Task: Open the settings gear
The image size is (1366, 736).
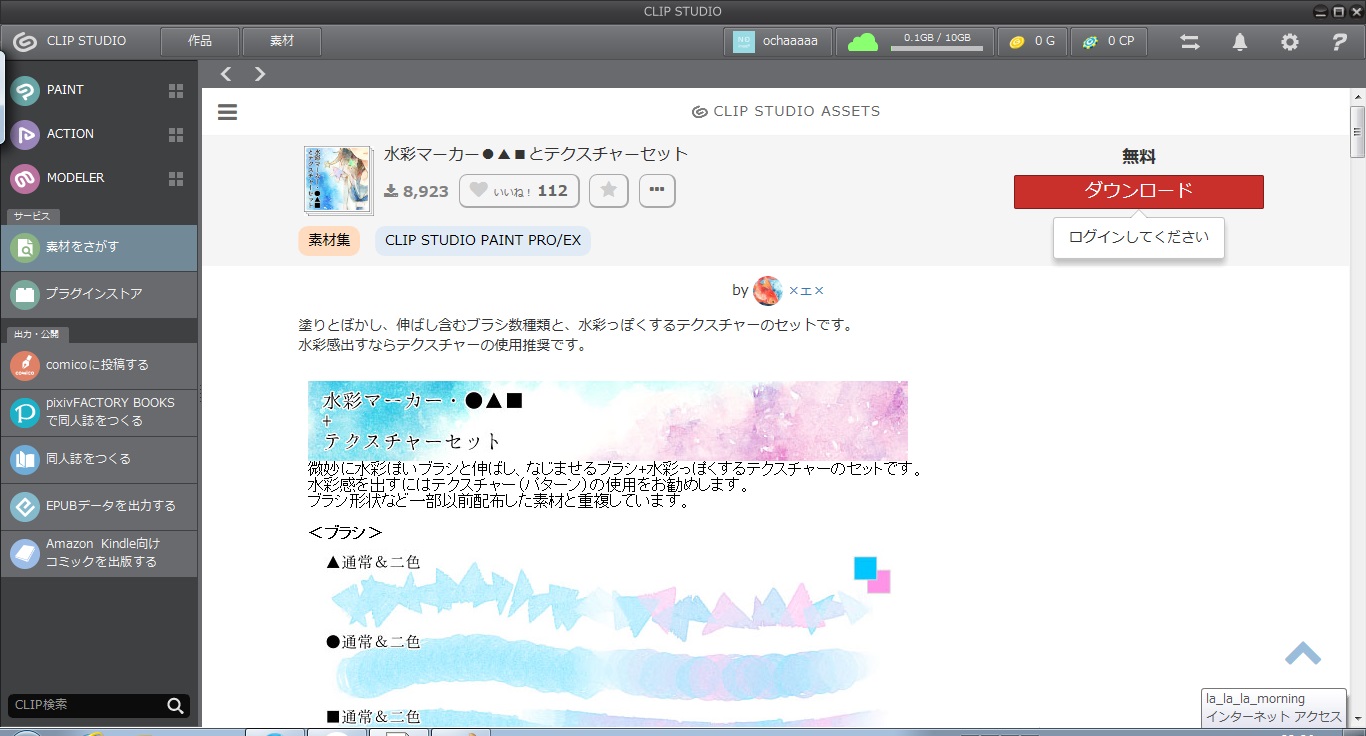Action: [x=1290, y=42]
